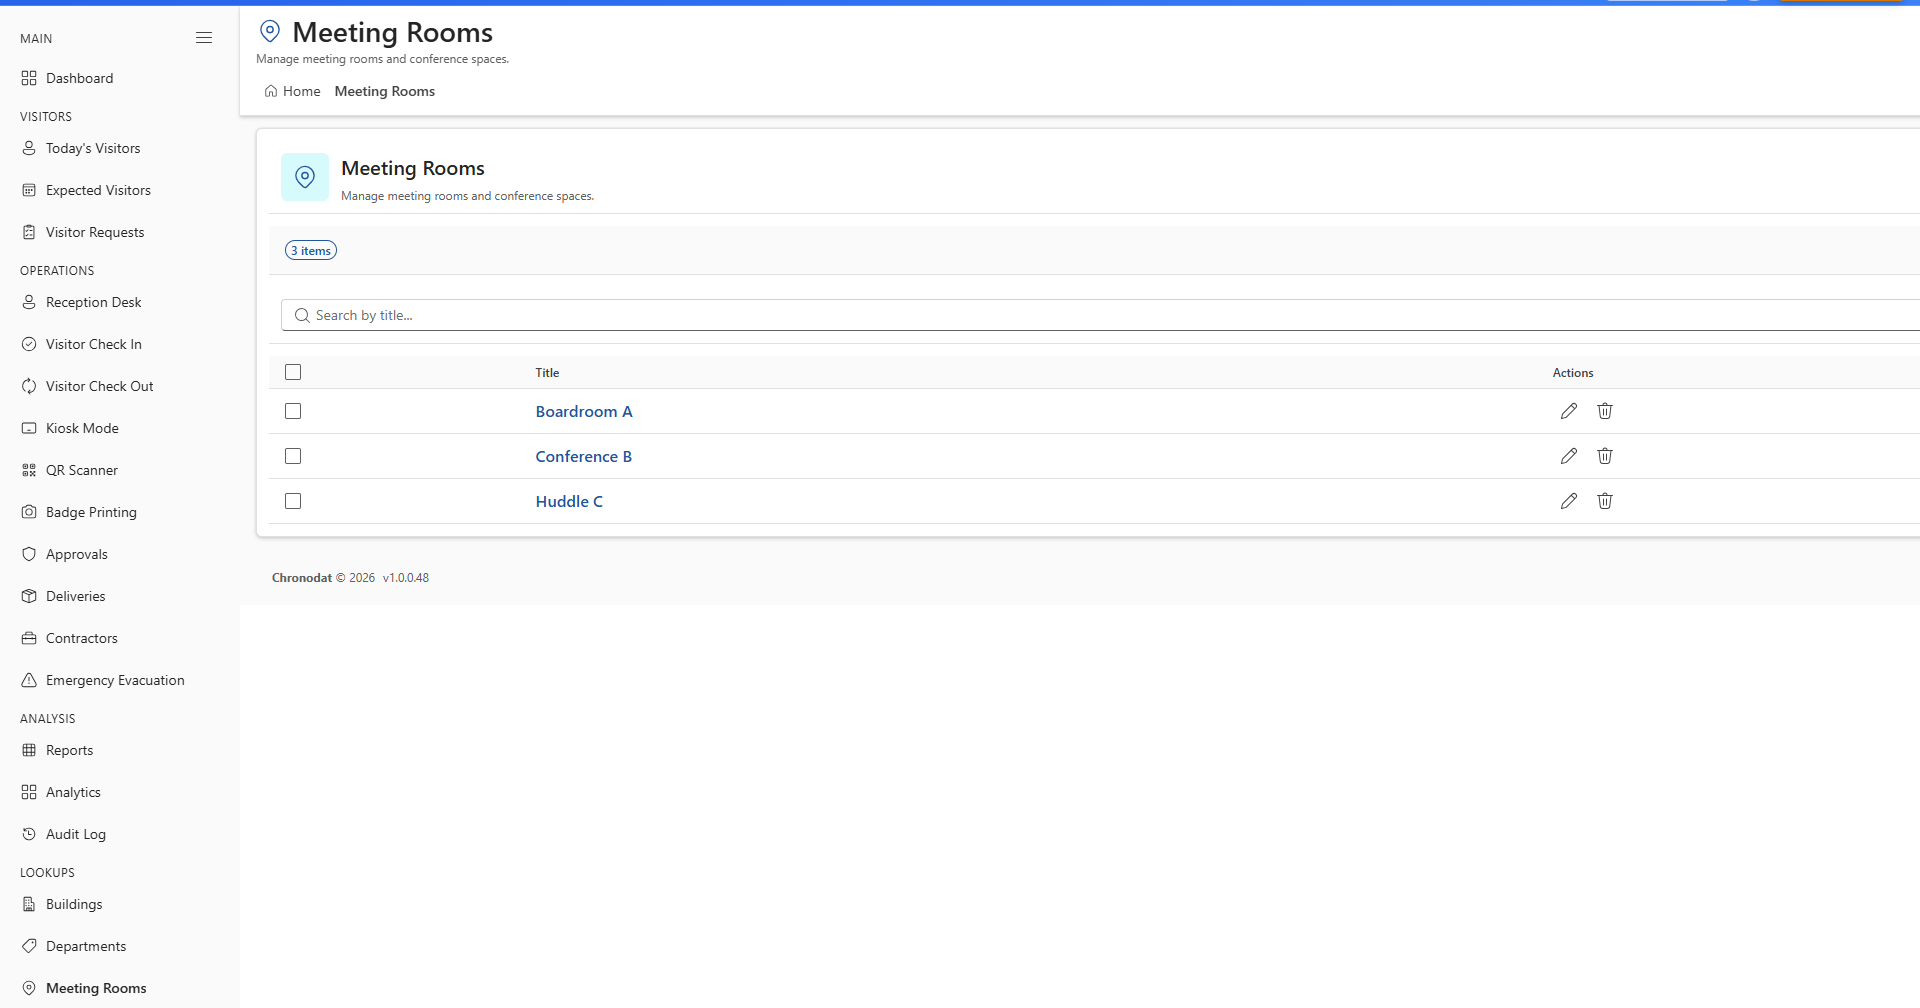Tick the Boardroom A row checkbox

[293, 411]
